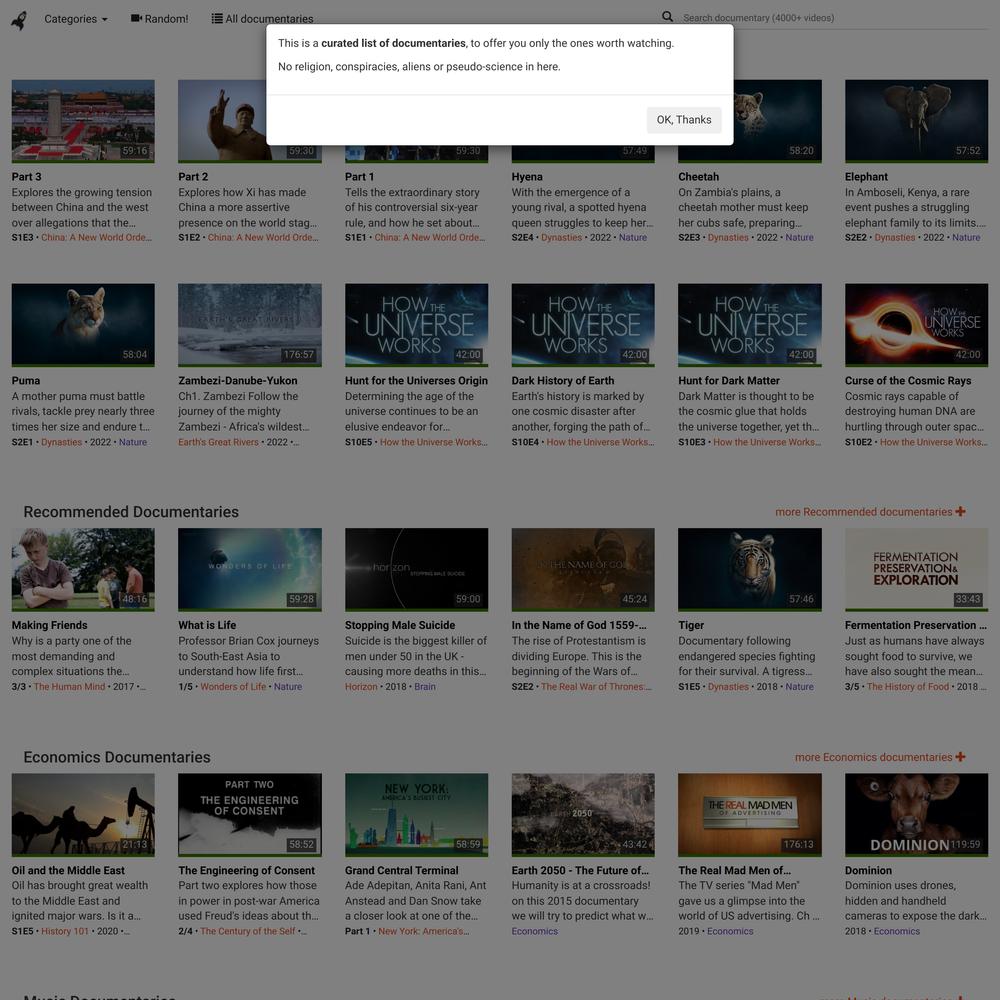Click the Nature category link under Elephant
The image size is (1000, 1000).
tap(966, 237)
